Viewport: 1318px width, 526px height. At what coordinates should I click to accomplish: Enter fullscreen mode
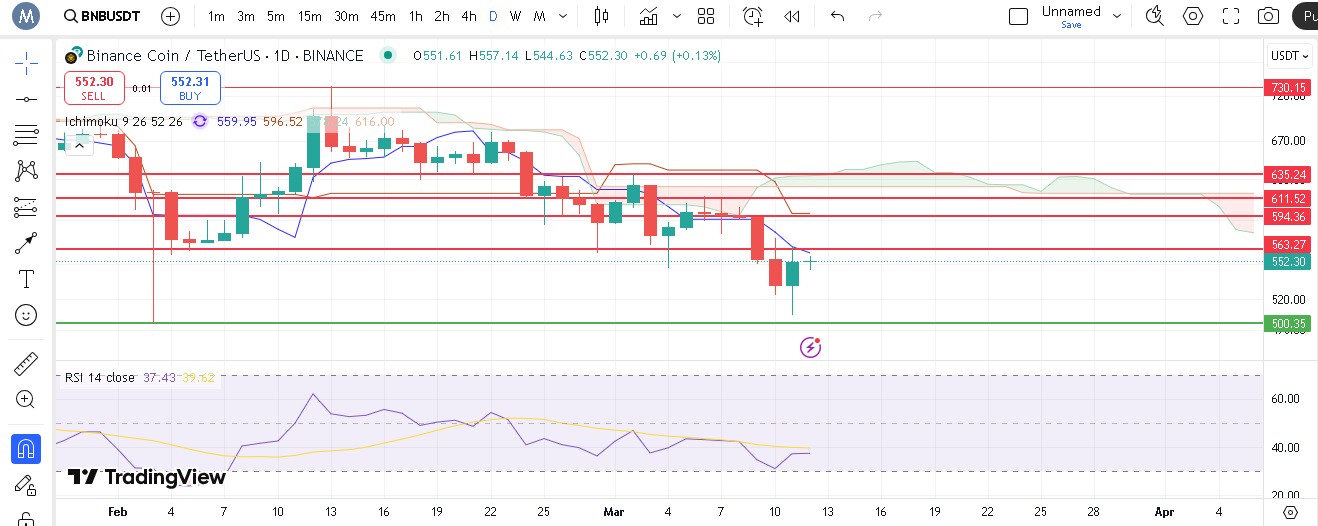[x=1231, y=16]
